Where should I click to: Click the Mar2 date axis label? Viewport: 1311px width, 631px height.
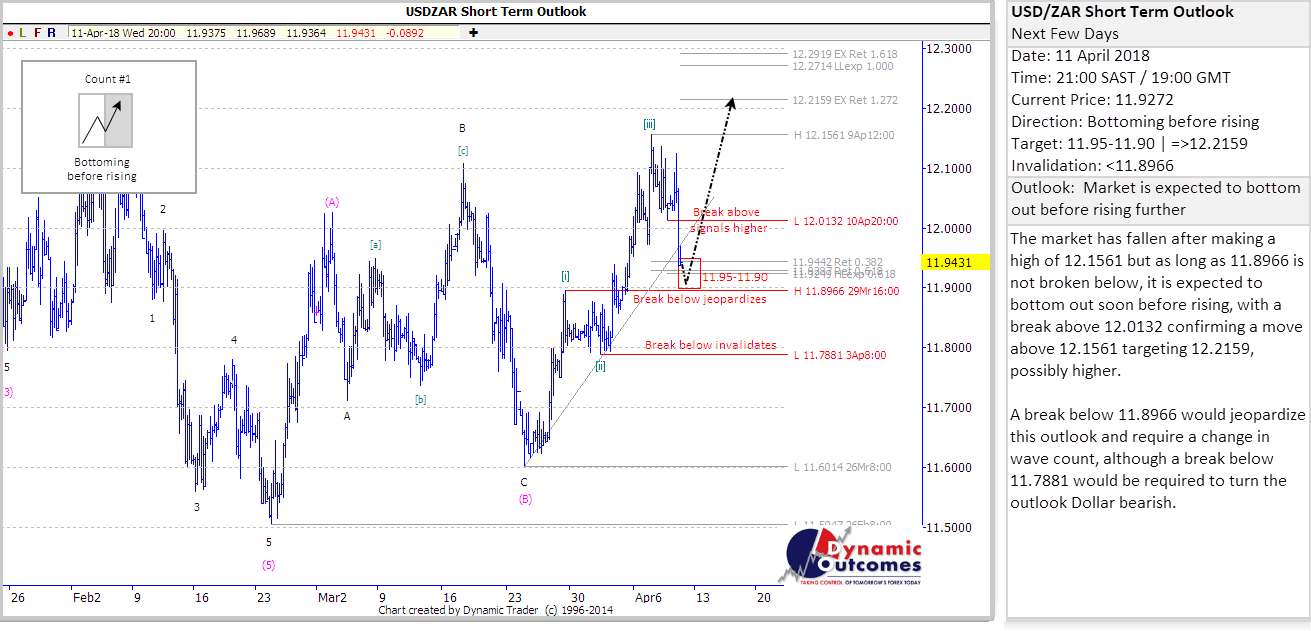332,598
